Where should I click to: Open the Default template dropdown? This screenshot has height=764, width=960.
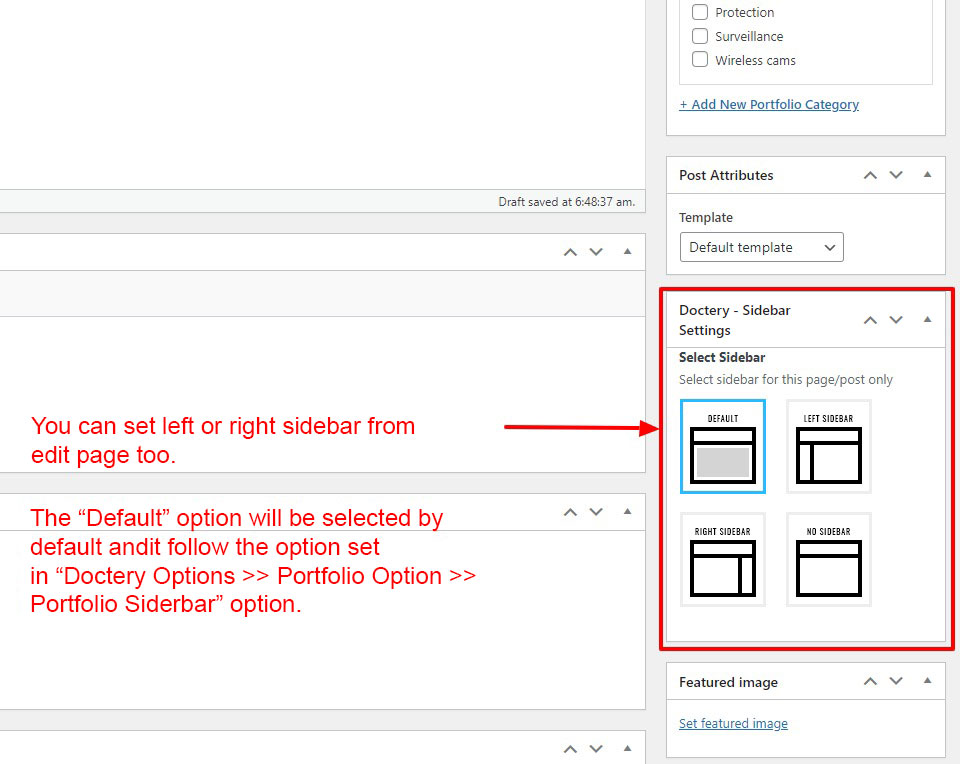click(x=761, y=247)
